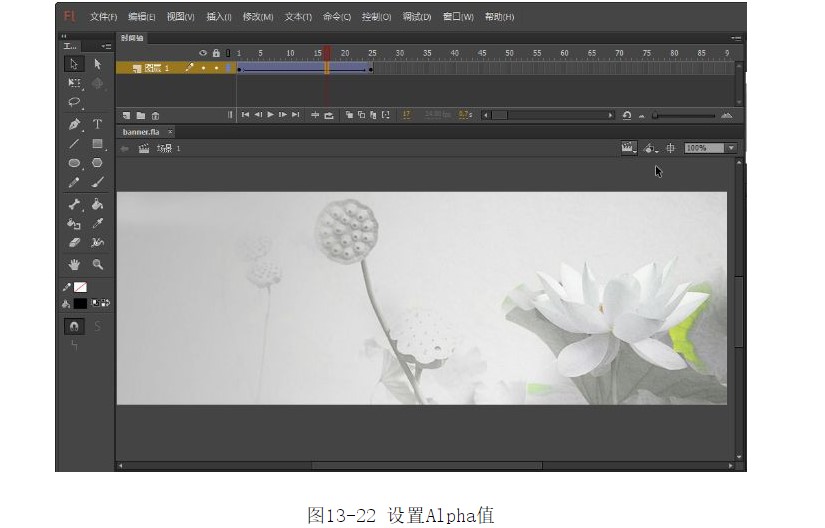The image size is (825, 528).
Task: Open the 修改(M) menu
Action: tap(257, 17)
